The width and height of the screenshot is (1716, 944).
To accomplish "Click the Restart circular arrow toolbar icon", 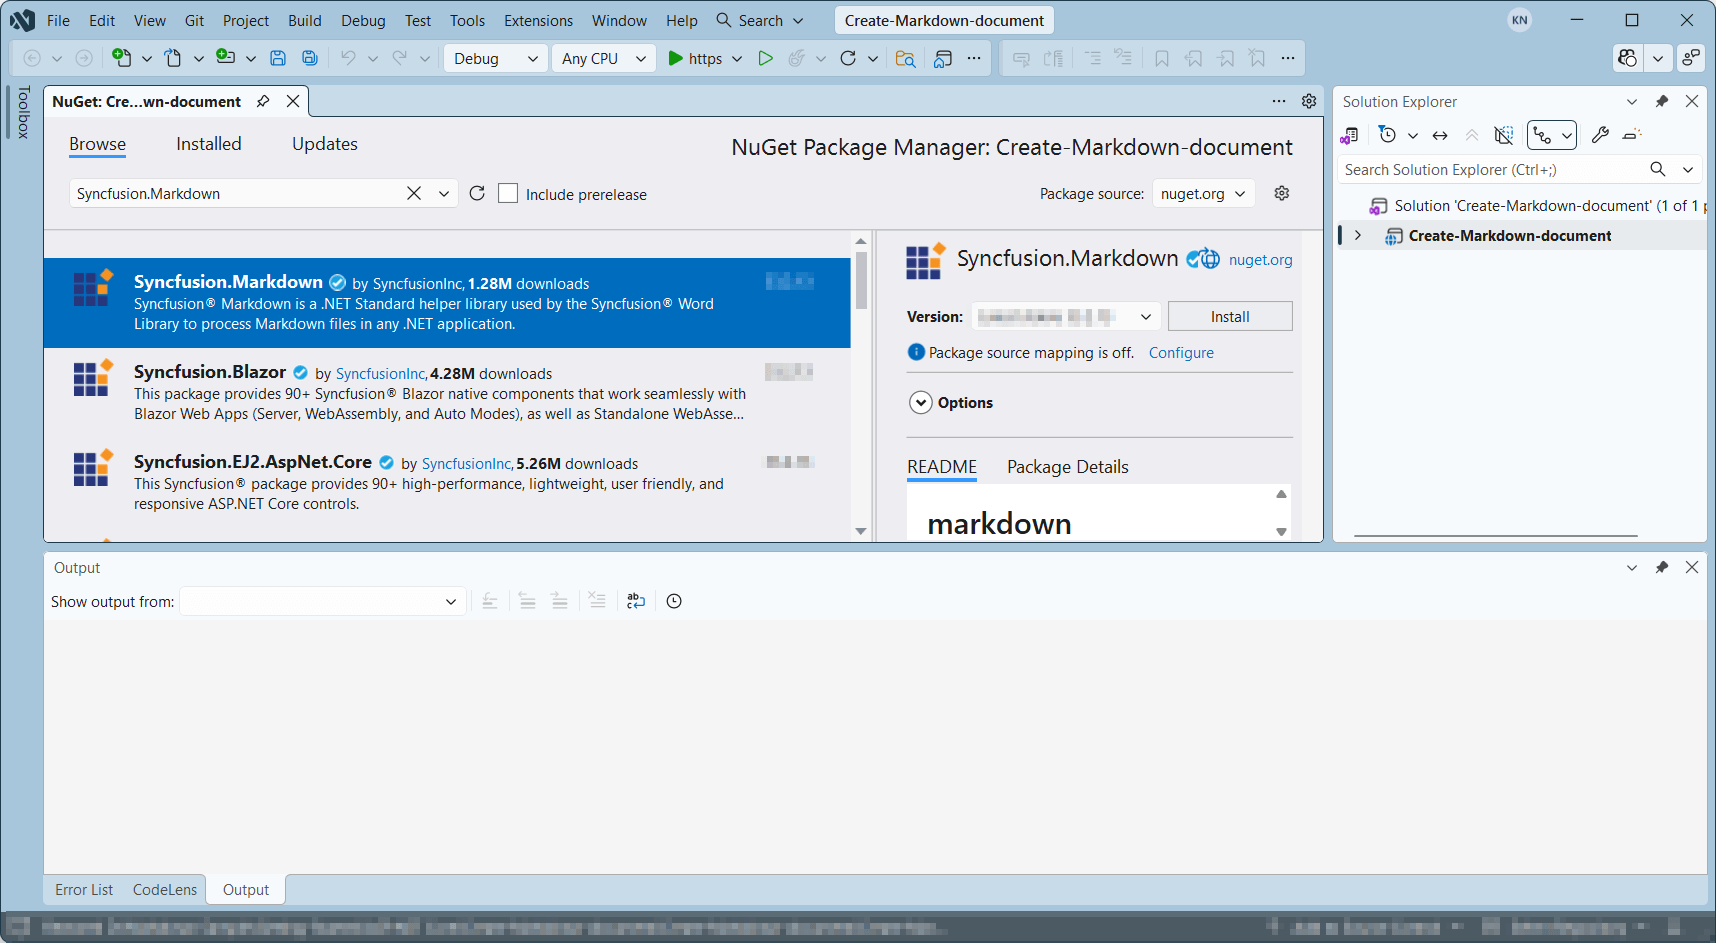I will [x=848, y=58].
